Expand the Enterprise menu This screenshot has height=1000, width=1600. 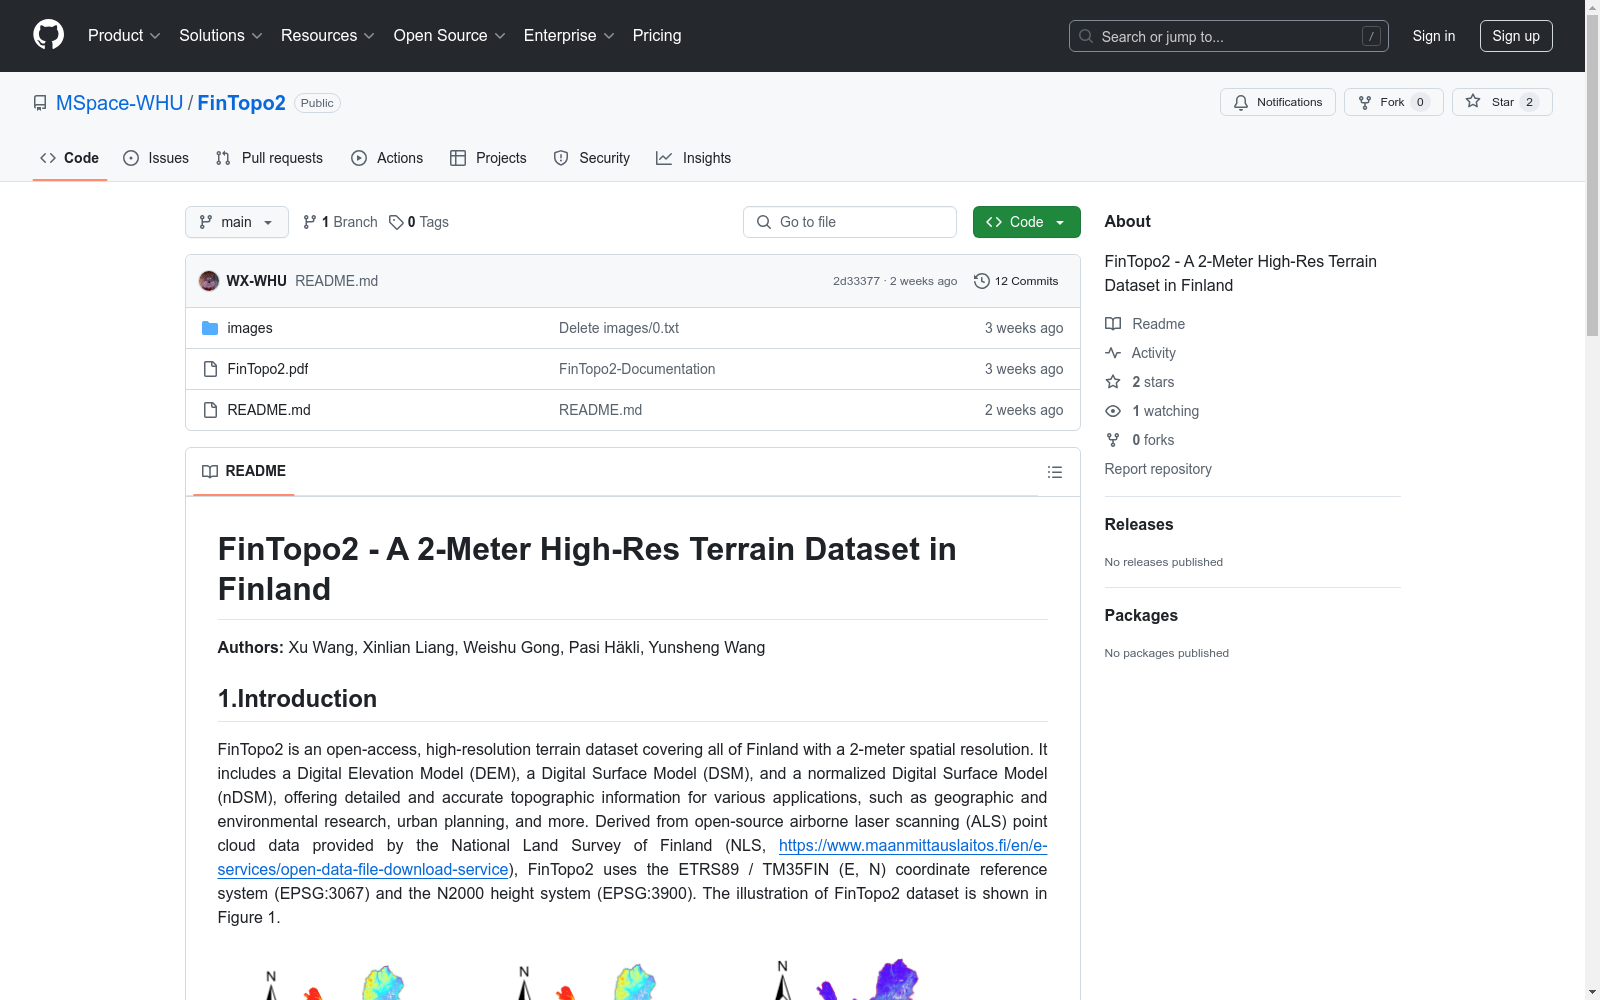(x=569, y=36)
